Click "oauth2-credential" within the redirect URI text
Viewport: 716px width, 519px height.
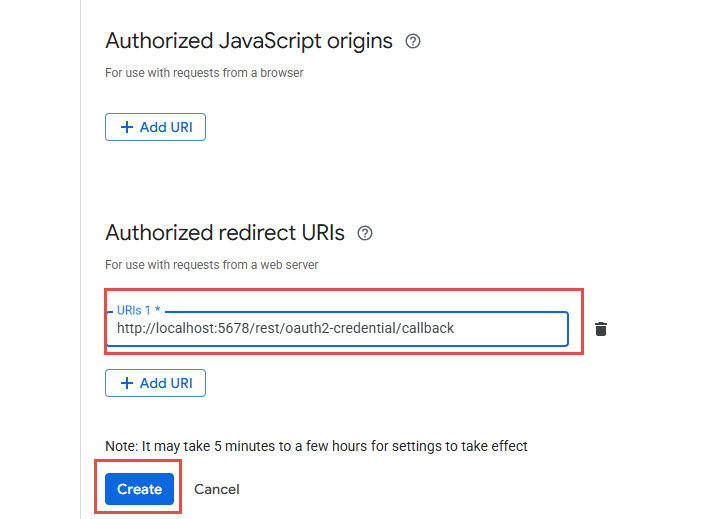(338, 328)
